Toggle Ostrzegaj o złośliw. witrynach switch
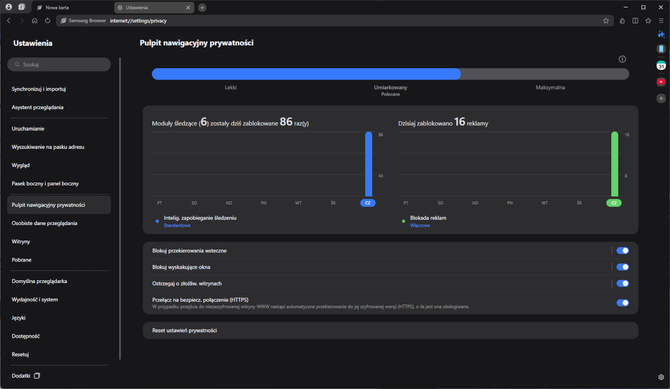The width and height of the screenshot is (670, 389). tap(623, 283)
